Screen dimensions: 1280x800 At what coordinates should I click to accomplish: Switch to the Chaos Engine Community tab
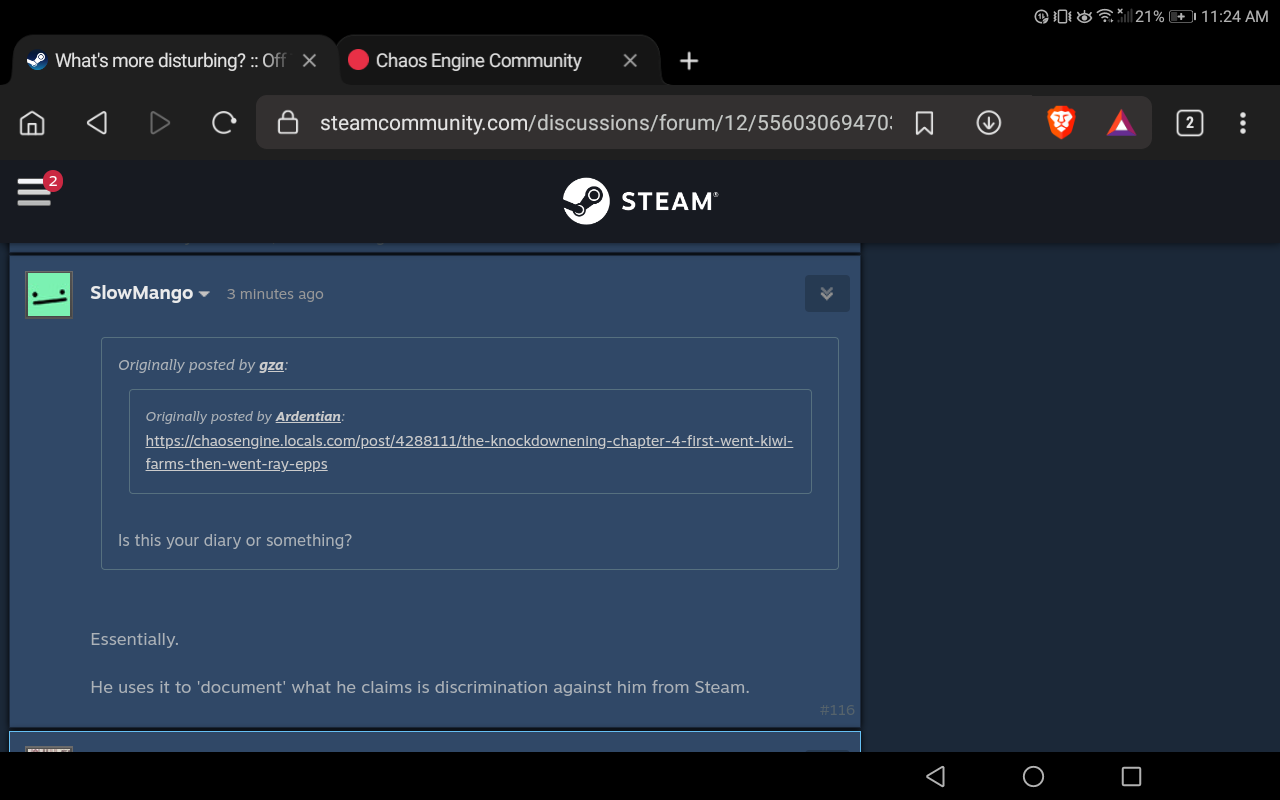[479, 61]
